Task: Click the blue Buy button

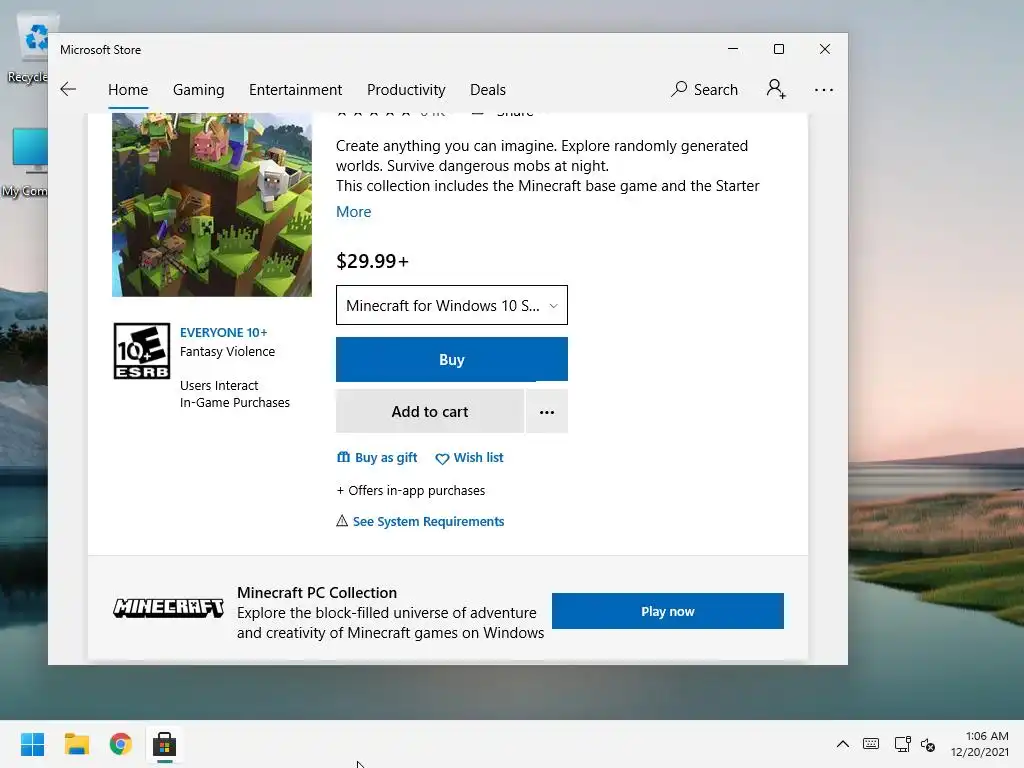Action: click(x=452, y=359)
